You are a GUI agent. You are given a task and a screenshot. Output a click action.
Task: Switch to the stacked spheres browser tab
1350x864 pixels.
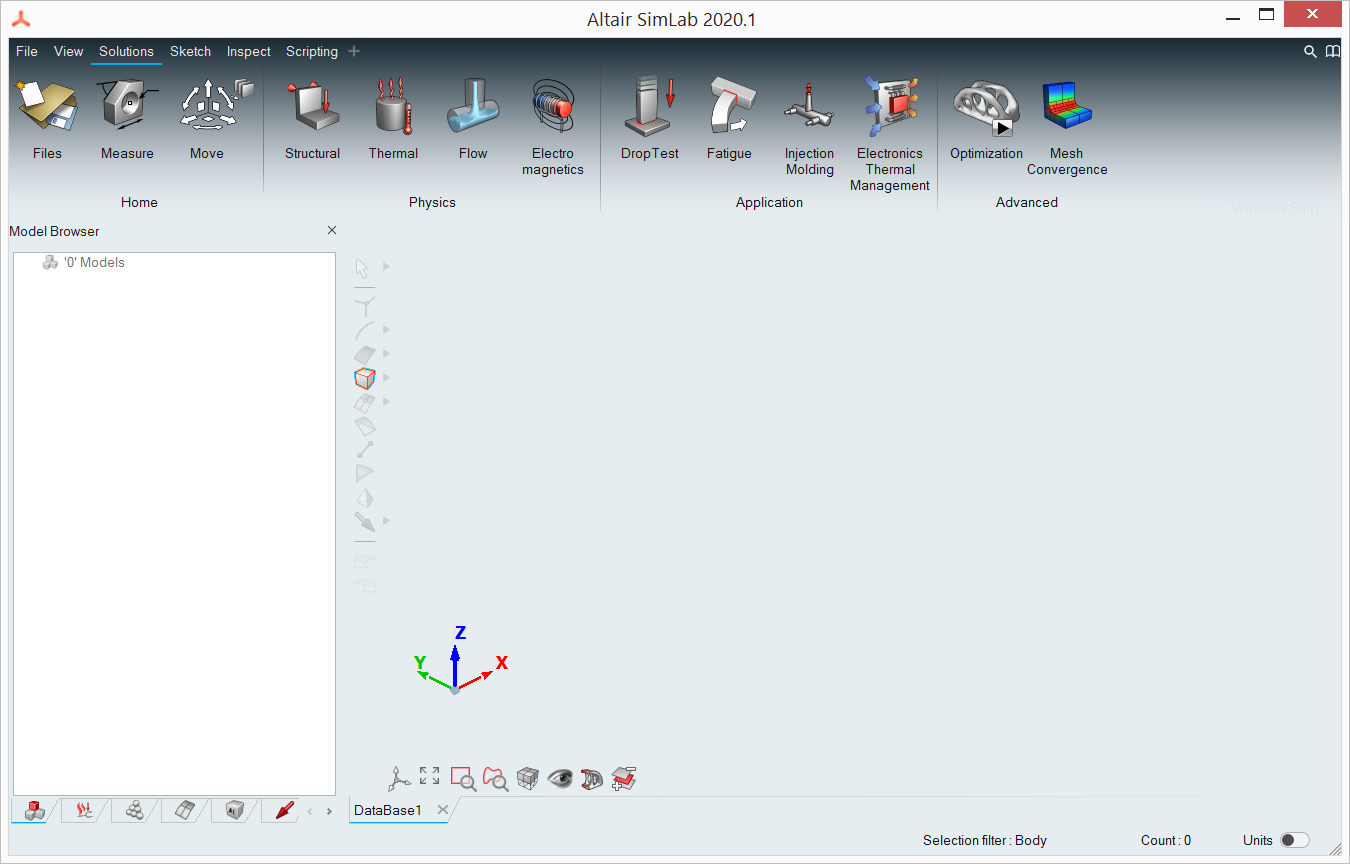click(x=135, y=810)
